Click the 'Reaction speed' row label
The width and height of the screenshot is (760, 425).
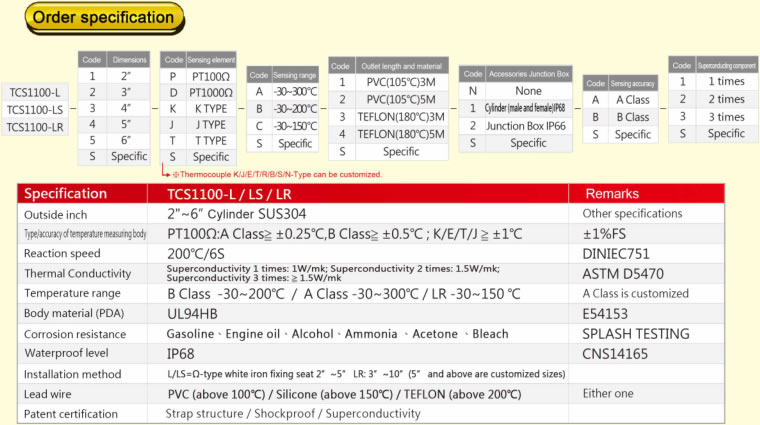point(62,253)
